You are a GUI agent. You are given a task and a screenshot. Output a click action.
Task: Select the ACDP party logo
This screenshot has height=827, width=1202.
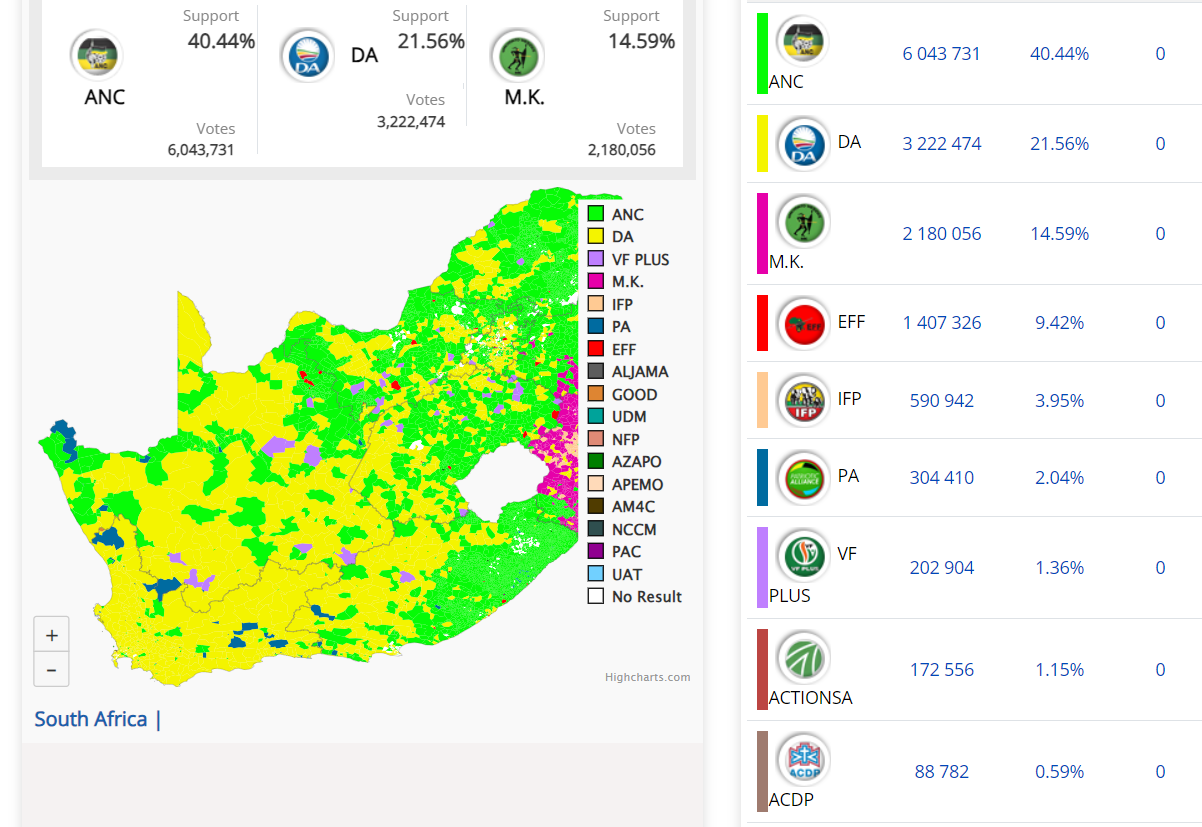click(802, 759)
